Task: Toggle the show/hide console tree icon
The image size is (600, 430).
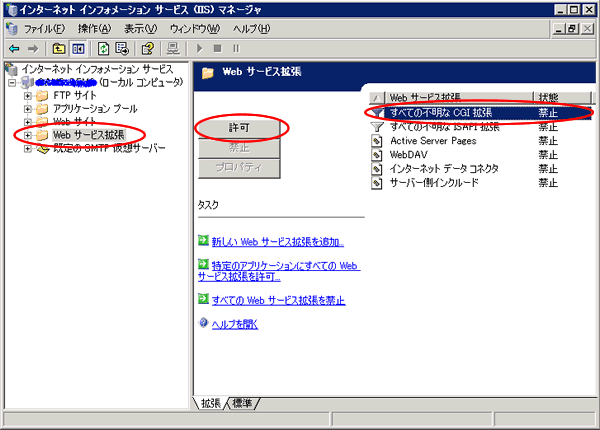Action: point(78,47)
